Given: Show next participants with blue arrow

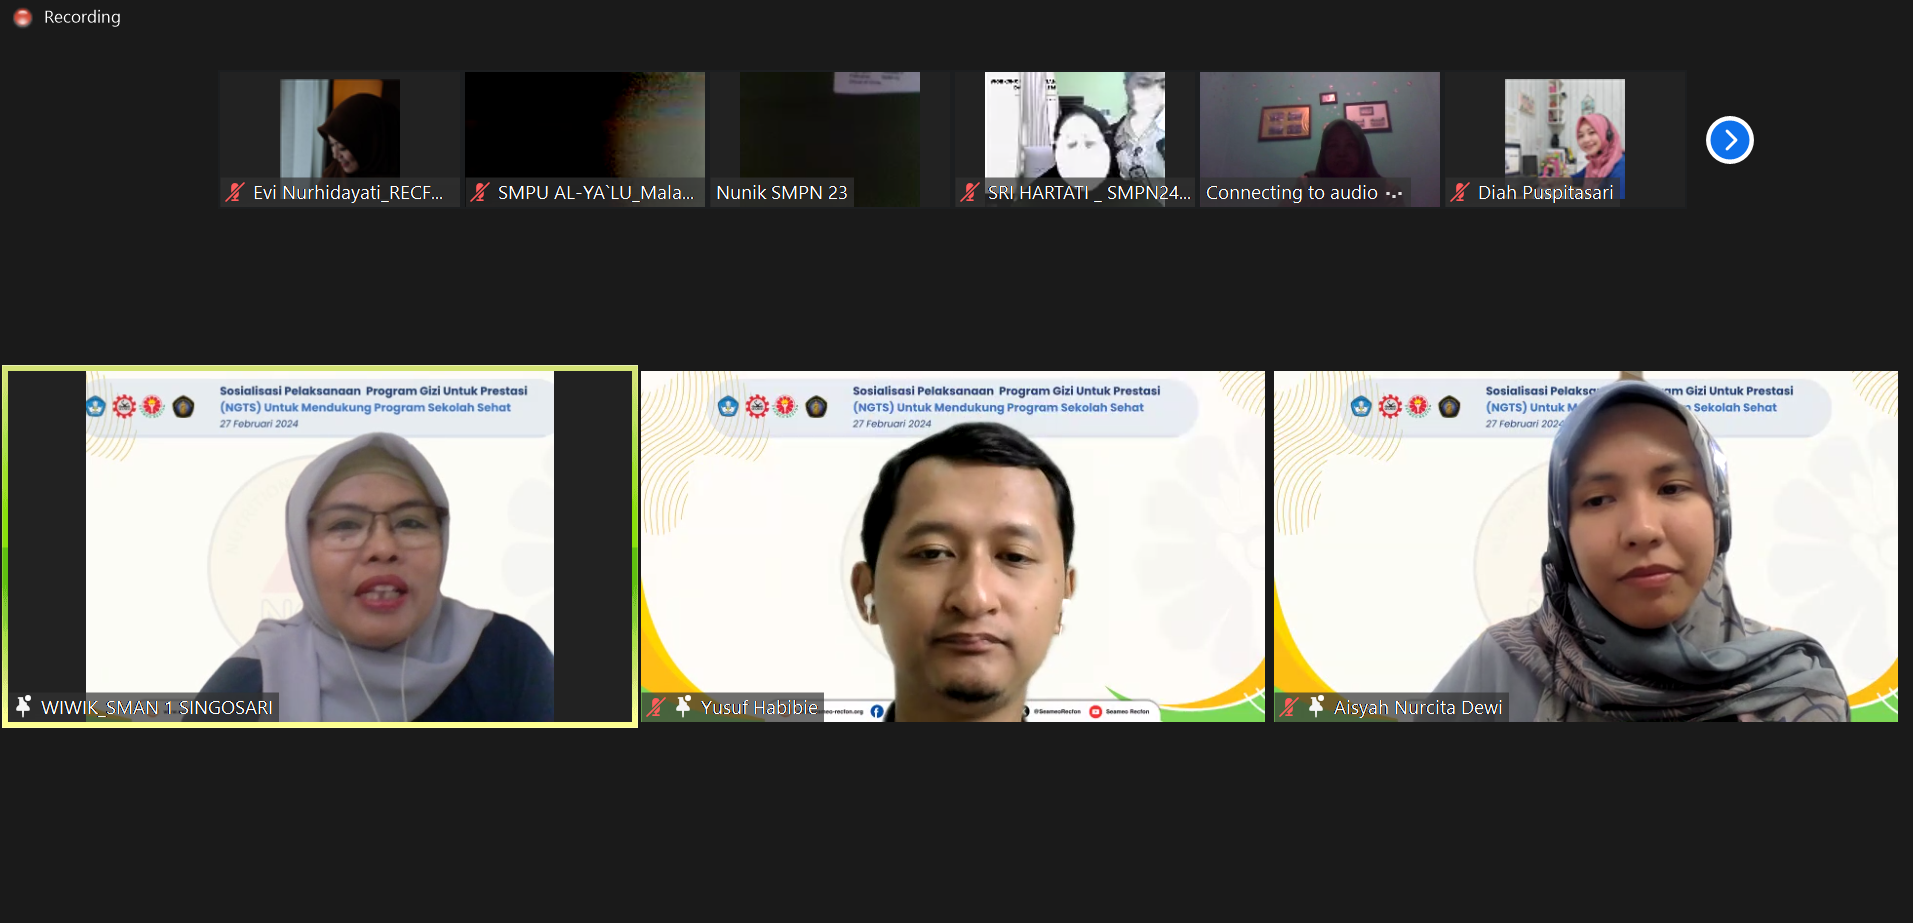Looking at the screenshot, I should [1729, 140].
